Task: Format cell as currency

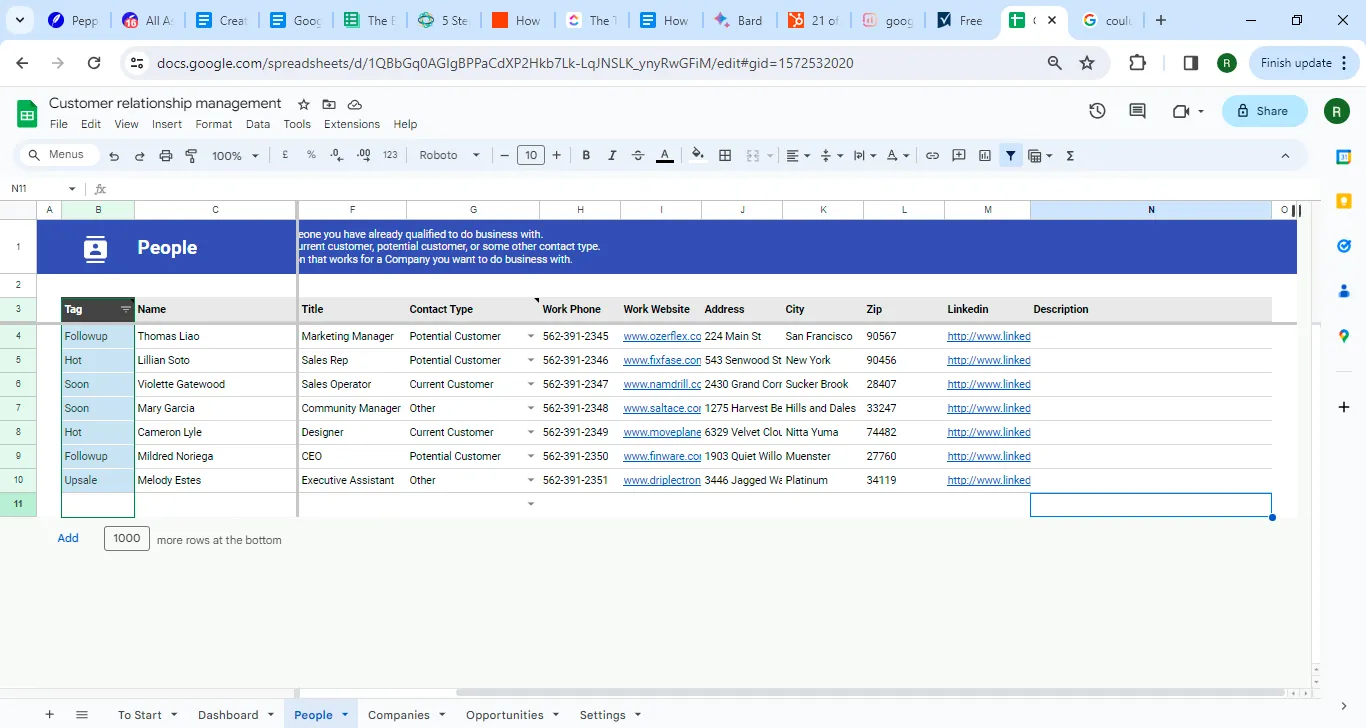Action: pos(285,155)
